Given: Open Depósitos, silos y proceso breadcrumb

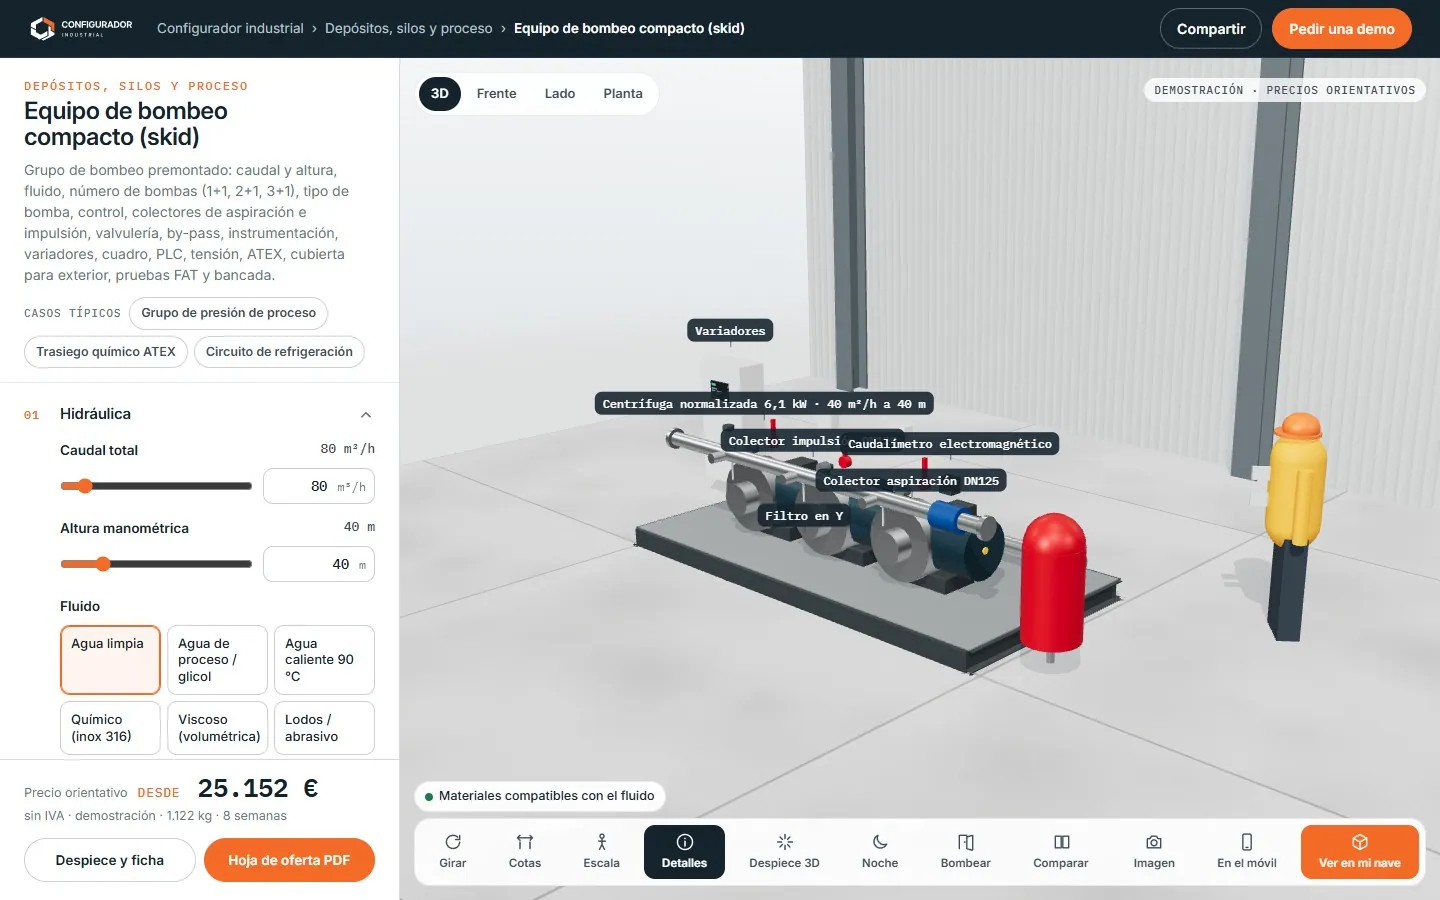Looking at the screenshot, I should [409, 28].
